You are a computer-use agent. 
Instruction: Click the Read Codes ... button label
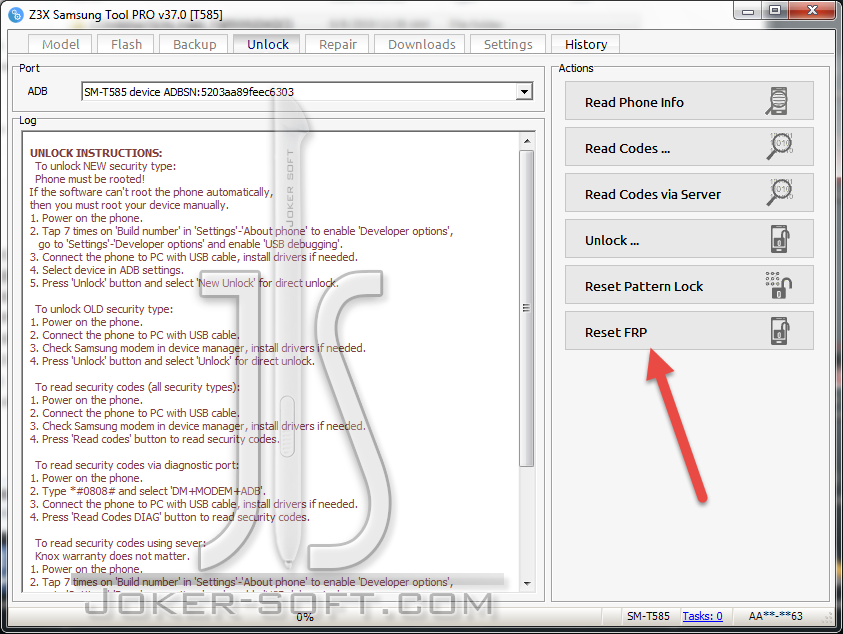coord(627,148)
